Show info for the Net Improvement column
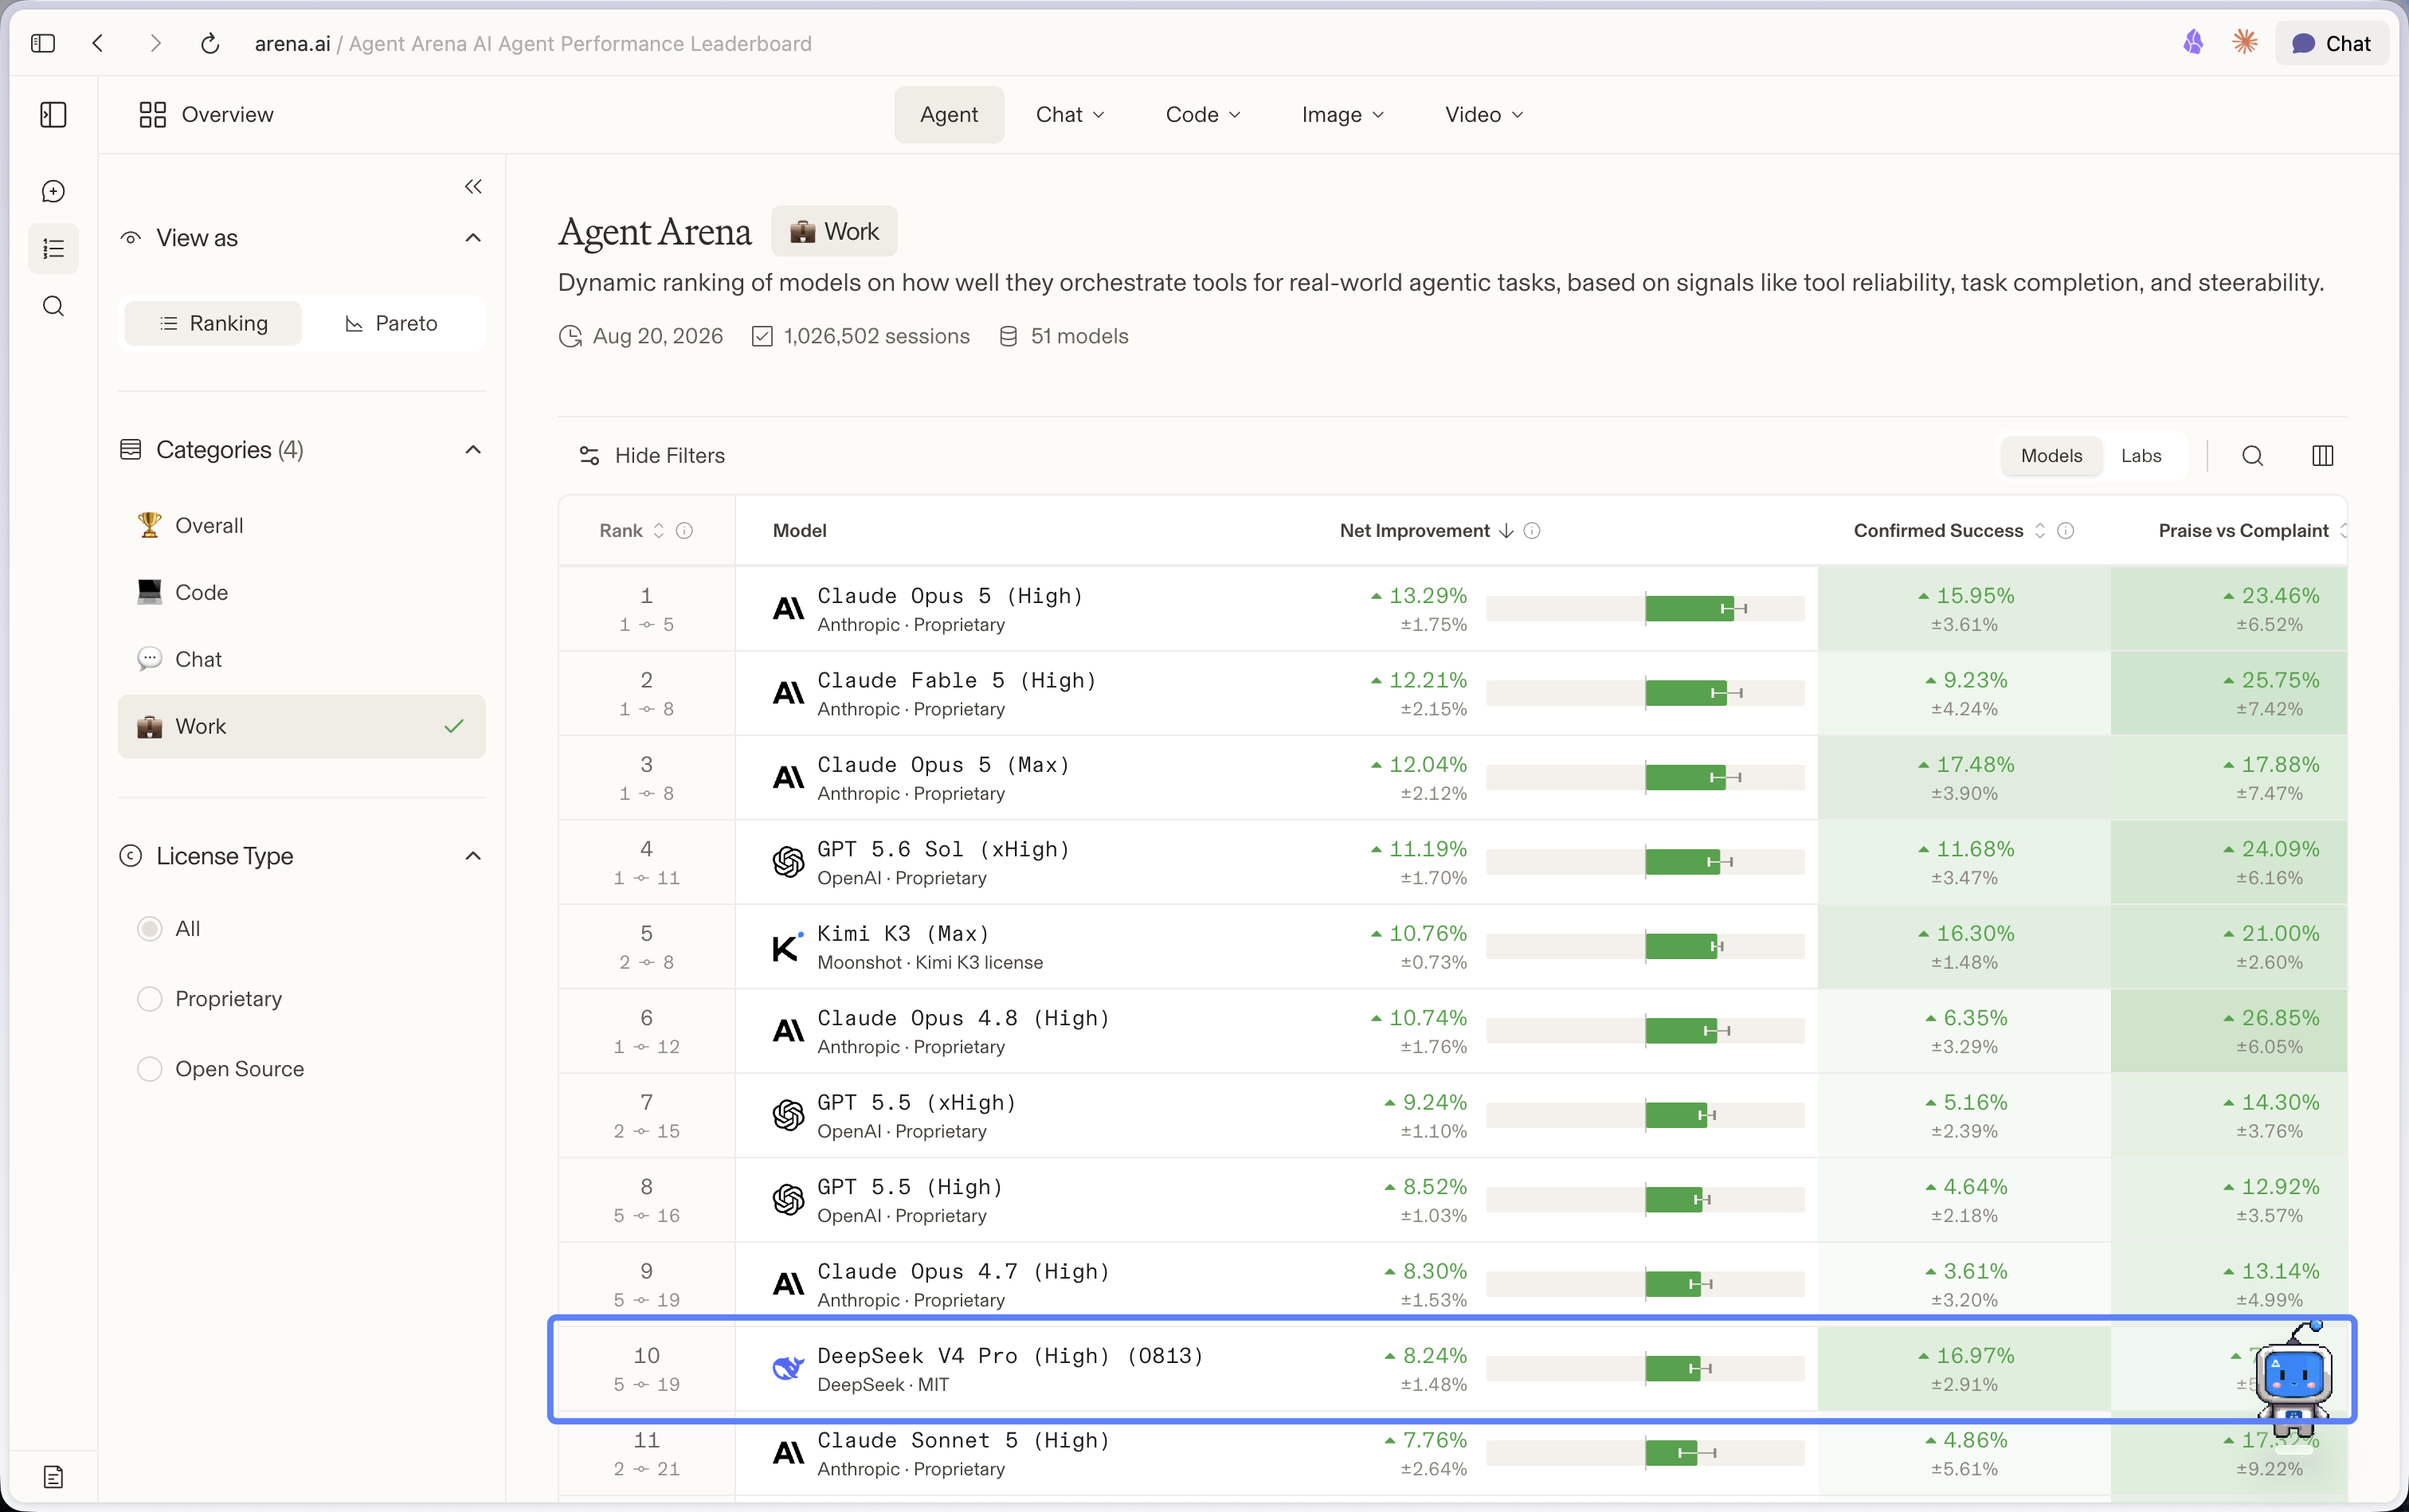2409x1512 pixels. tap(1531, 531)
